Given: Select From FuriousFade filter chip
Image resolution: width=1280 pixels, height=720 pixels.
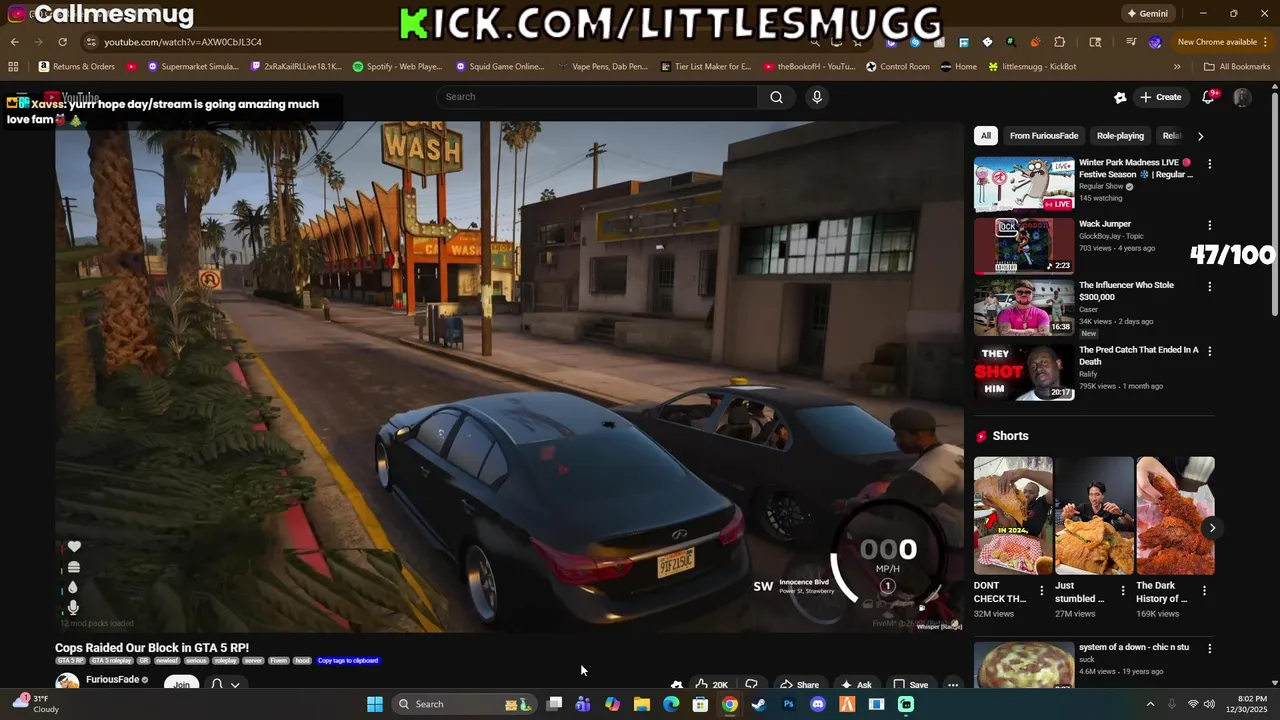Looking at the screenshot, I should click(x=1044, y=136).
